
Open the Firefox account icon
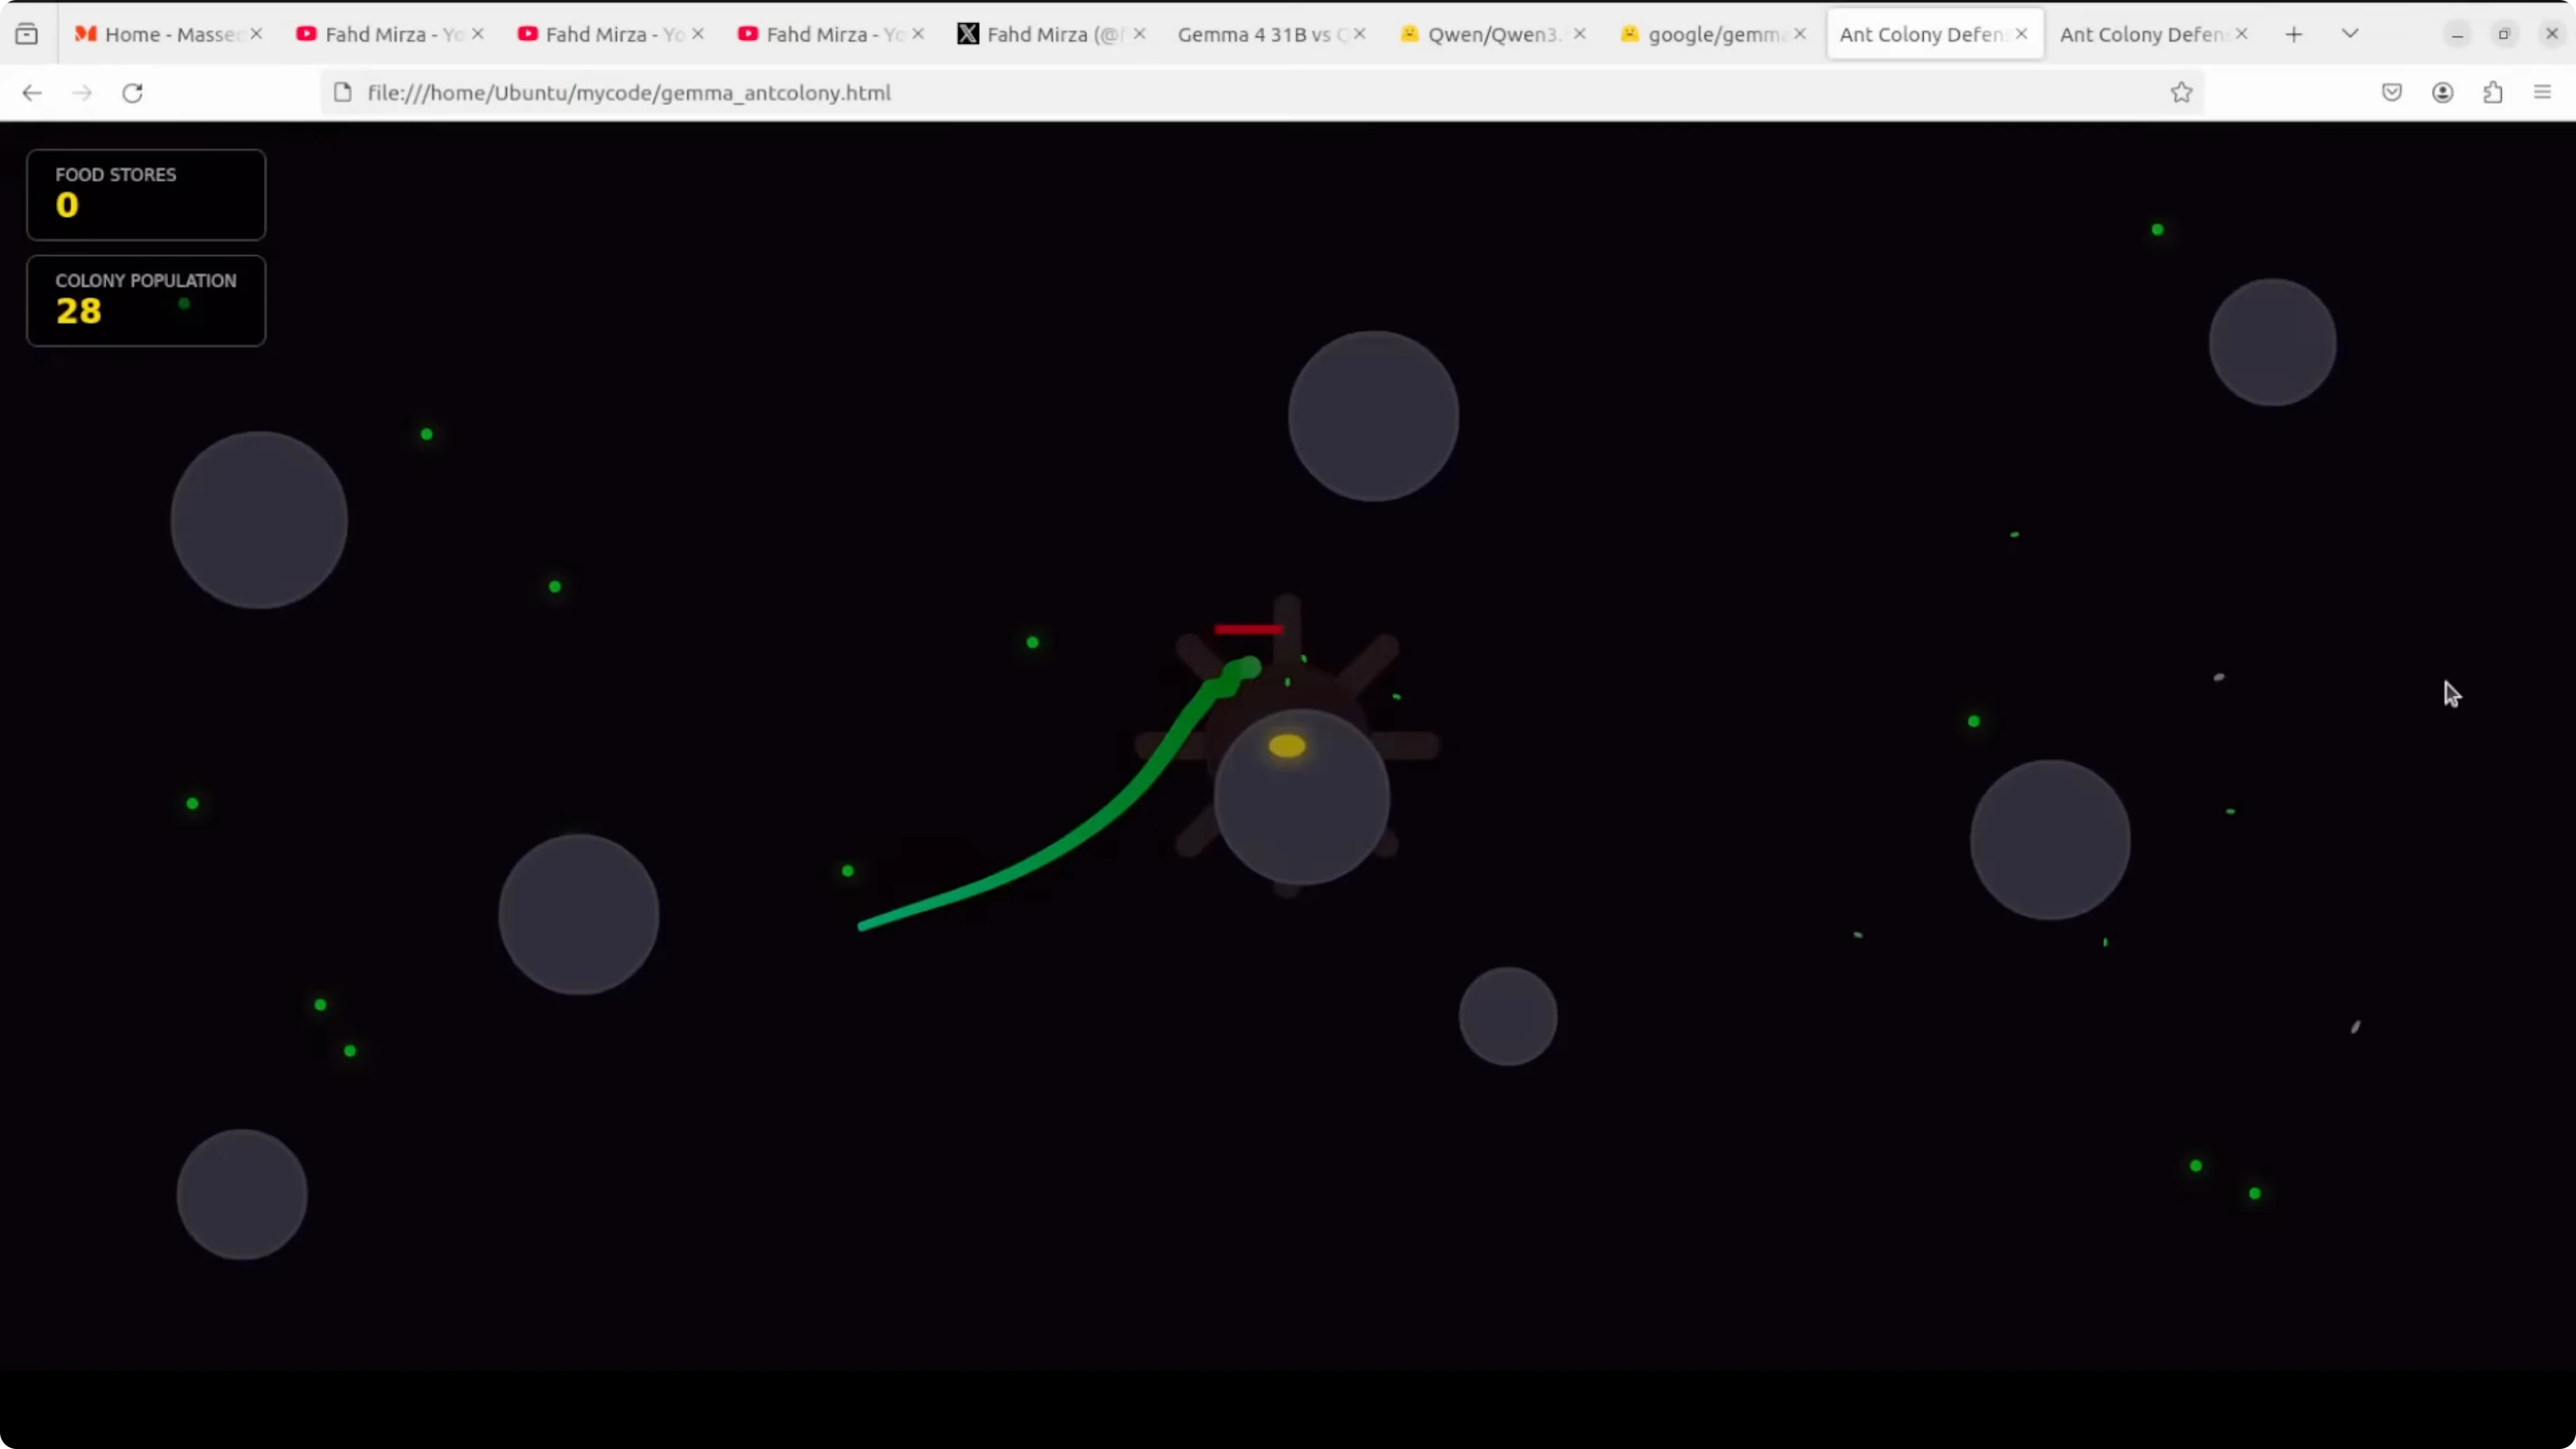coord(2443,93)
